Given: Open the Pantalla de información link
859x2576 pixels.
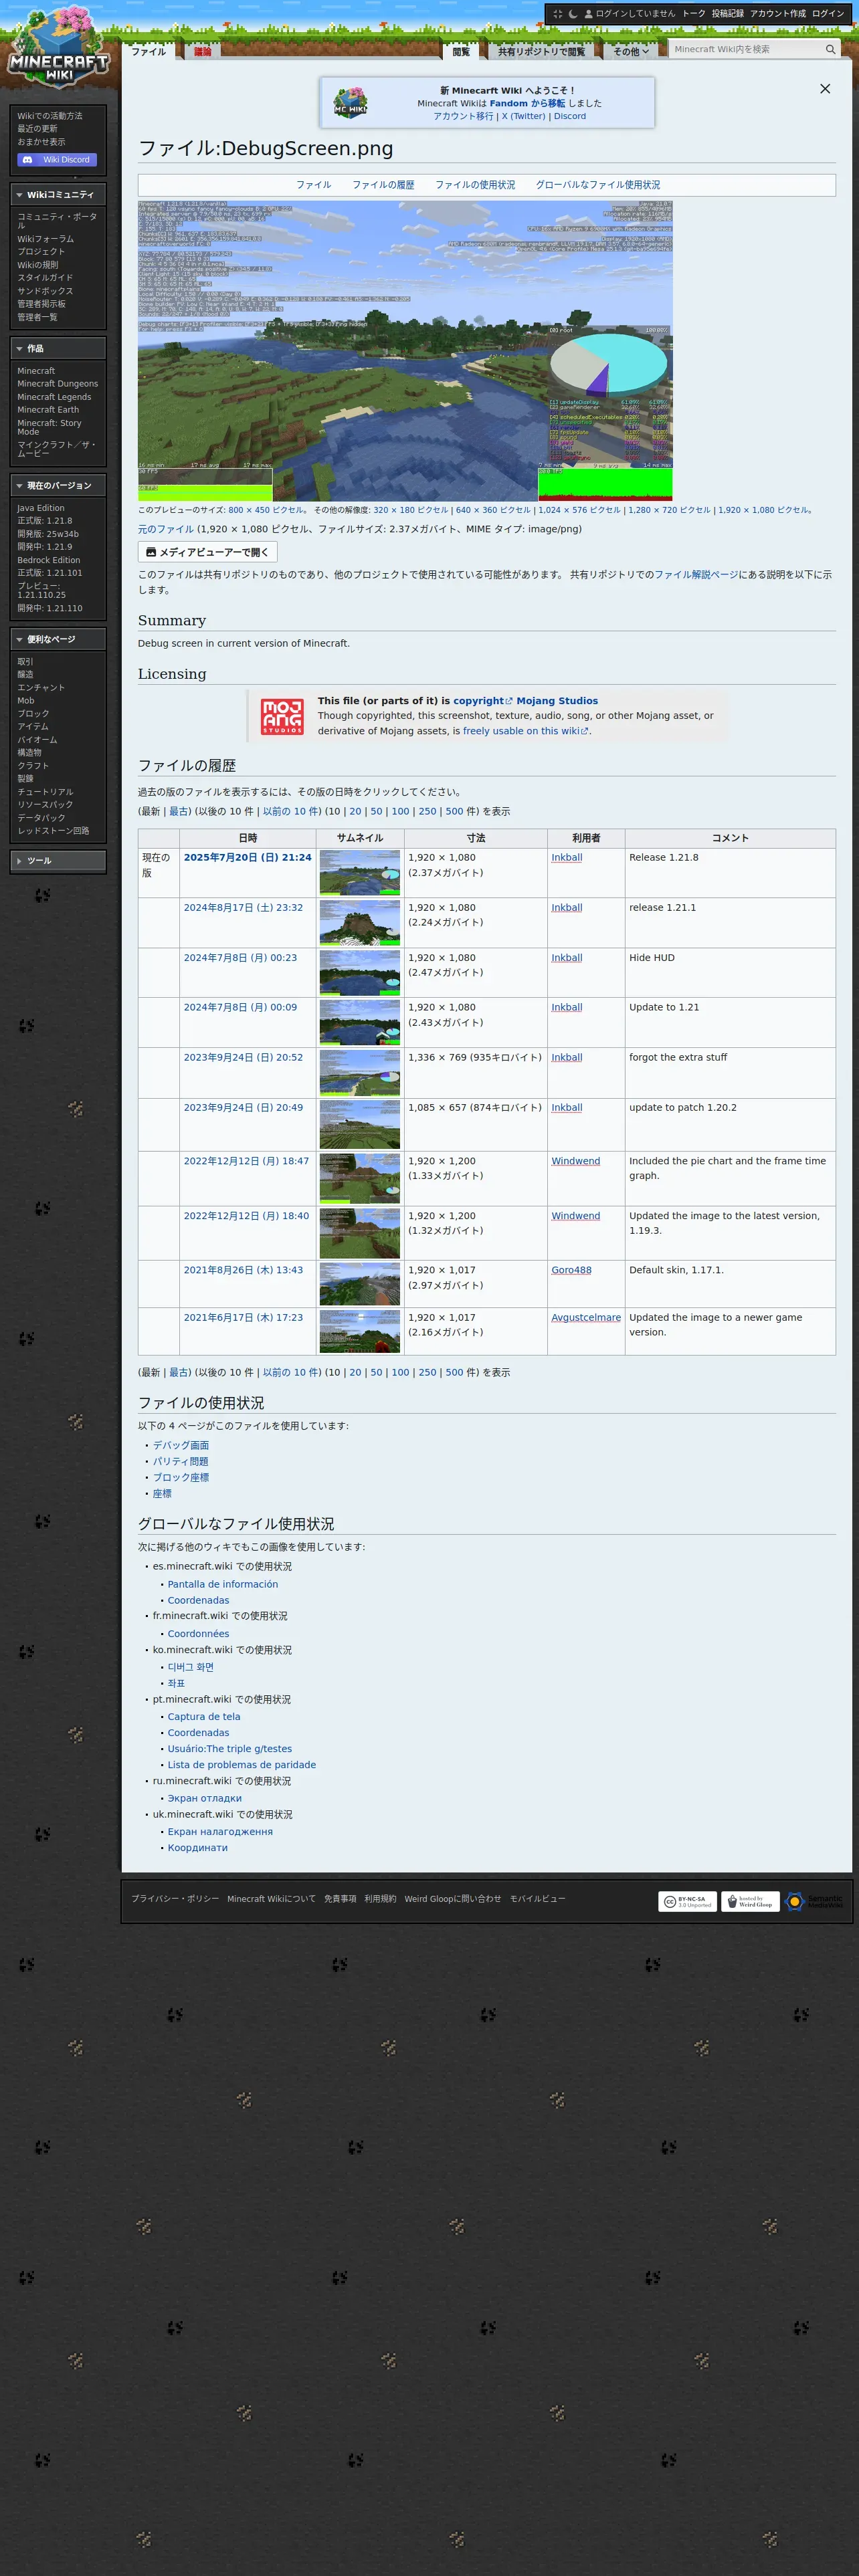Looking at the screenshot, I should click(223, 1585).
